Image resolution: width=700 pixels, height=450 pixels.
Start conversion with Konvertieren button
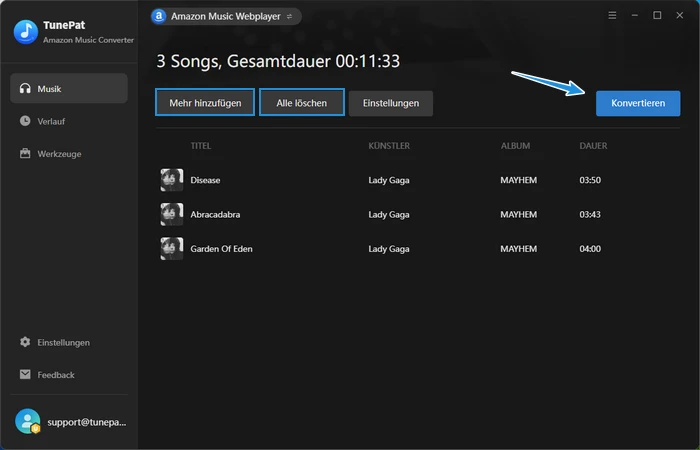[x=638, y=103]
